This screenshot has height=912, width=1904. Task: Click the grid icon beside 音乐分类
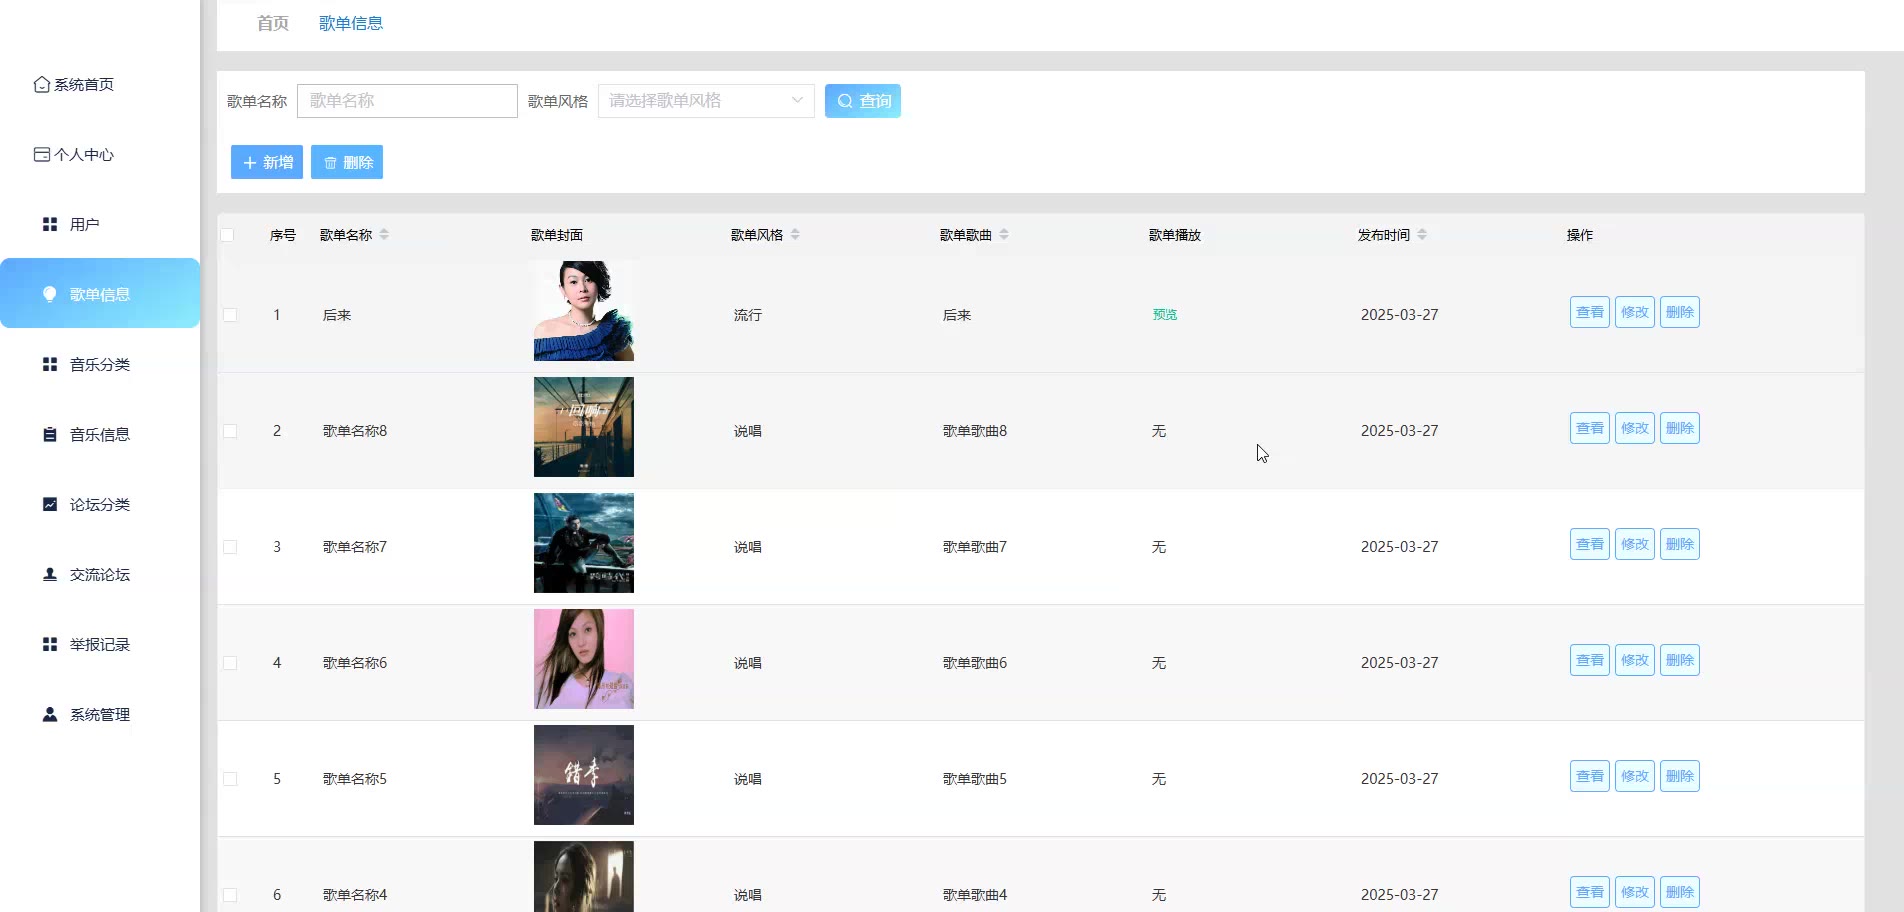[x=50, y=365]
